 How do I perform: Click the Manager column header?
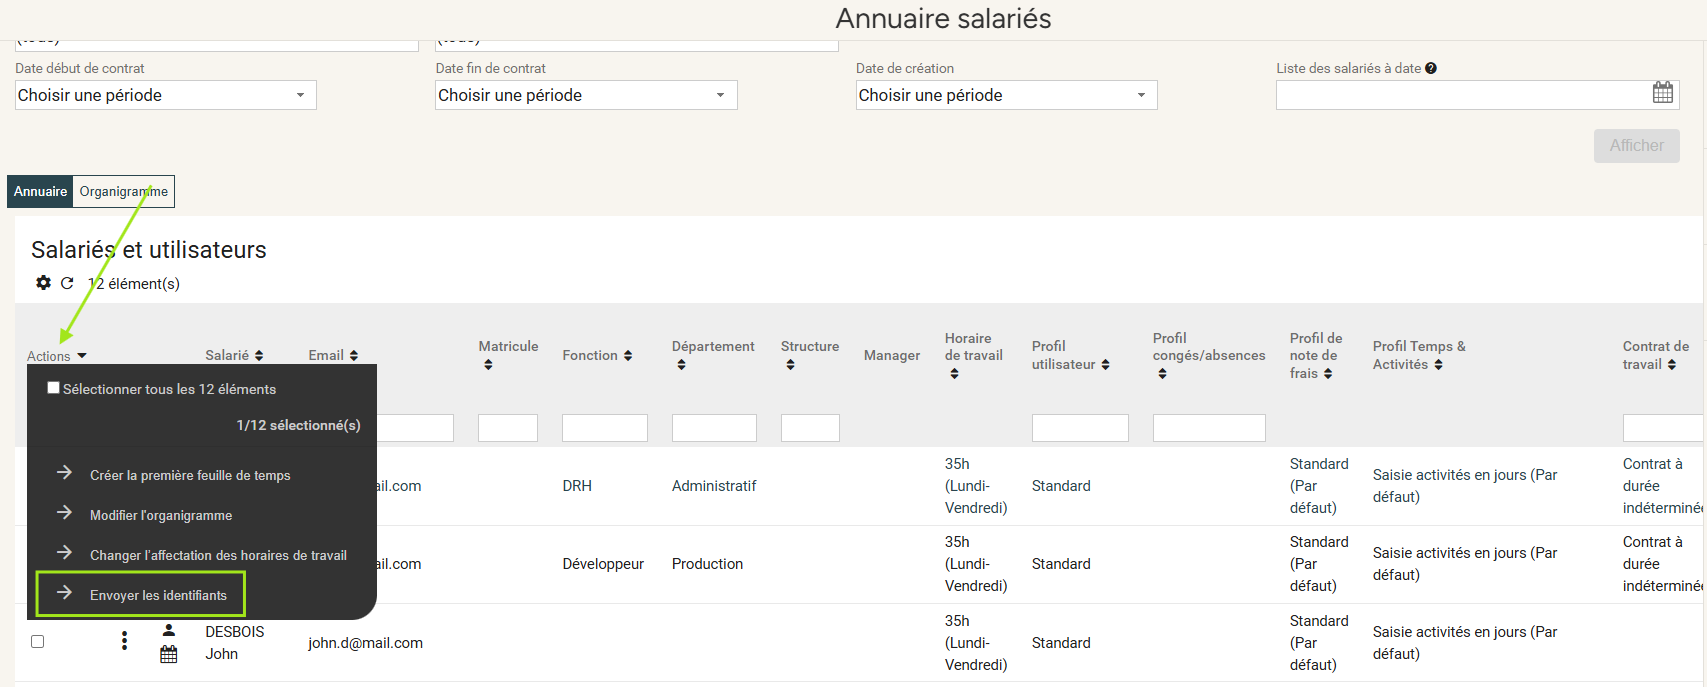(x=892, y=355)
